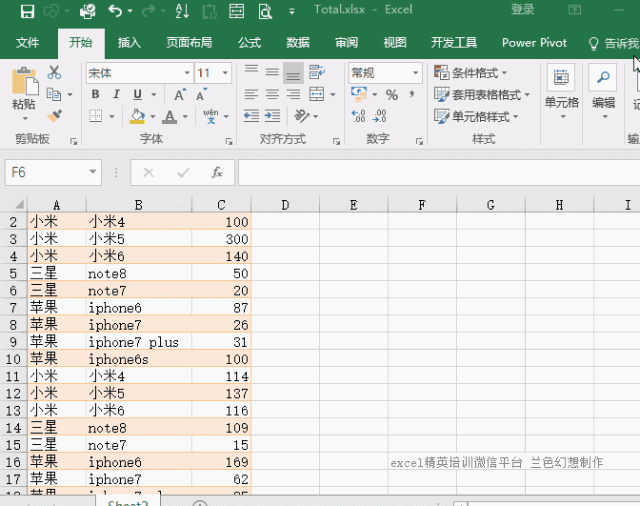The width and height of the screenshot is (640, 506).
Task: Open the 编辑 editing group button
Action: 603,92
